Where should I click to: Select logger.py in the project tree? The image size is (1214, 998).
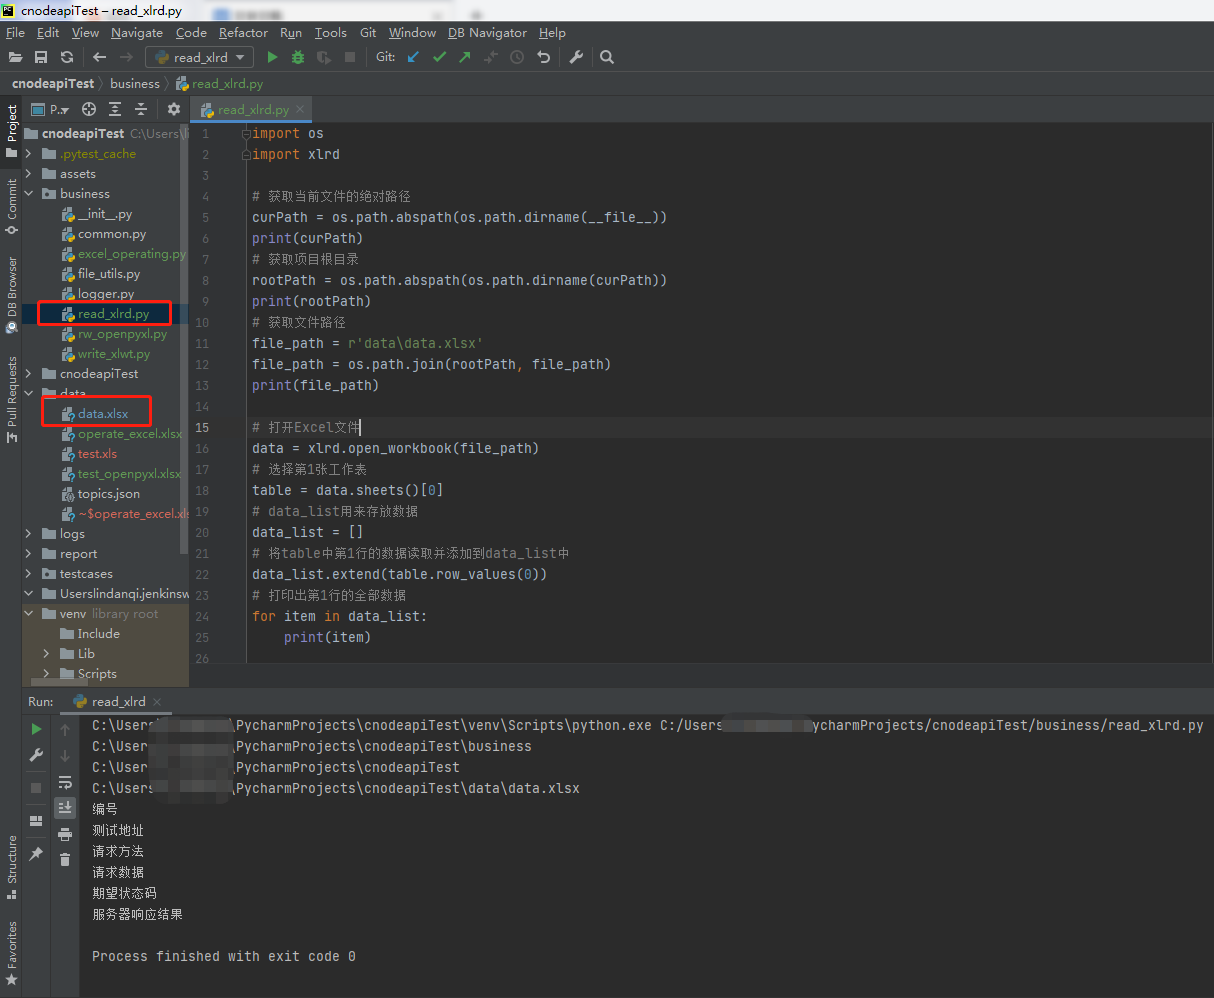click(105, 294)
